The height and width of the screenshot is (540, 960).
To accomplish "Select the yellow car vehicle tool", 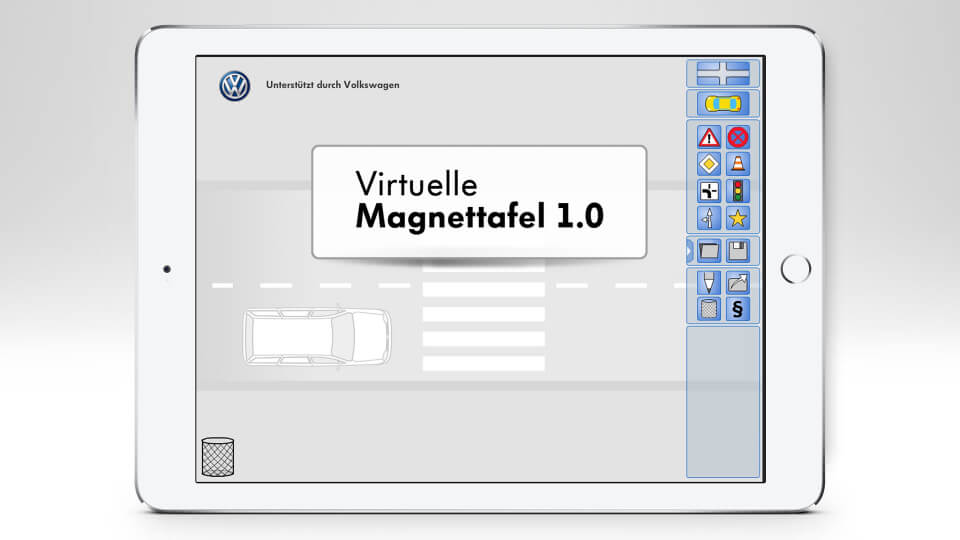I will (x=722, y=104).
